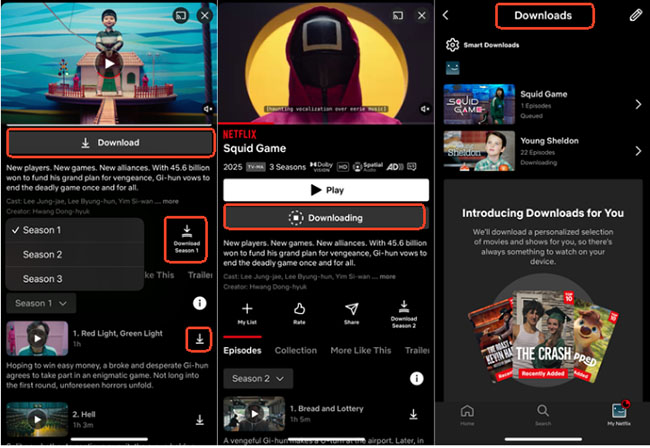Image resolution: width=650 pixels, height=448 pixels.
Task: Tap the Downloading button to stop
Action: [325, 218]
